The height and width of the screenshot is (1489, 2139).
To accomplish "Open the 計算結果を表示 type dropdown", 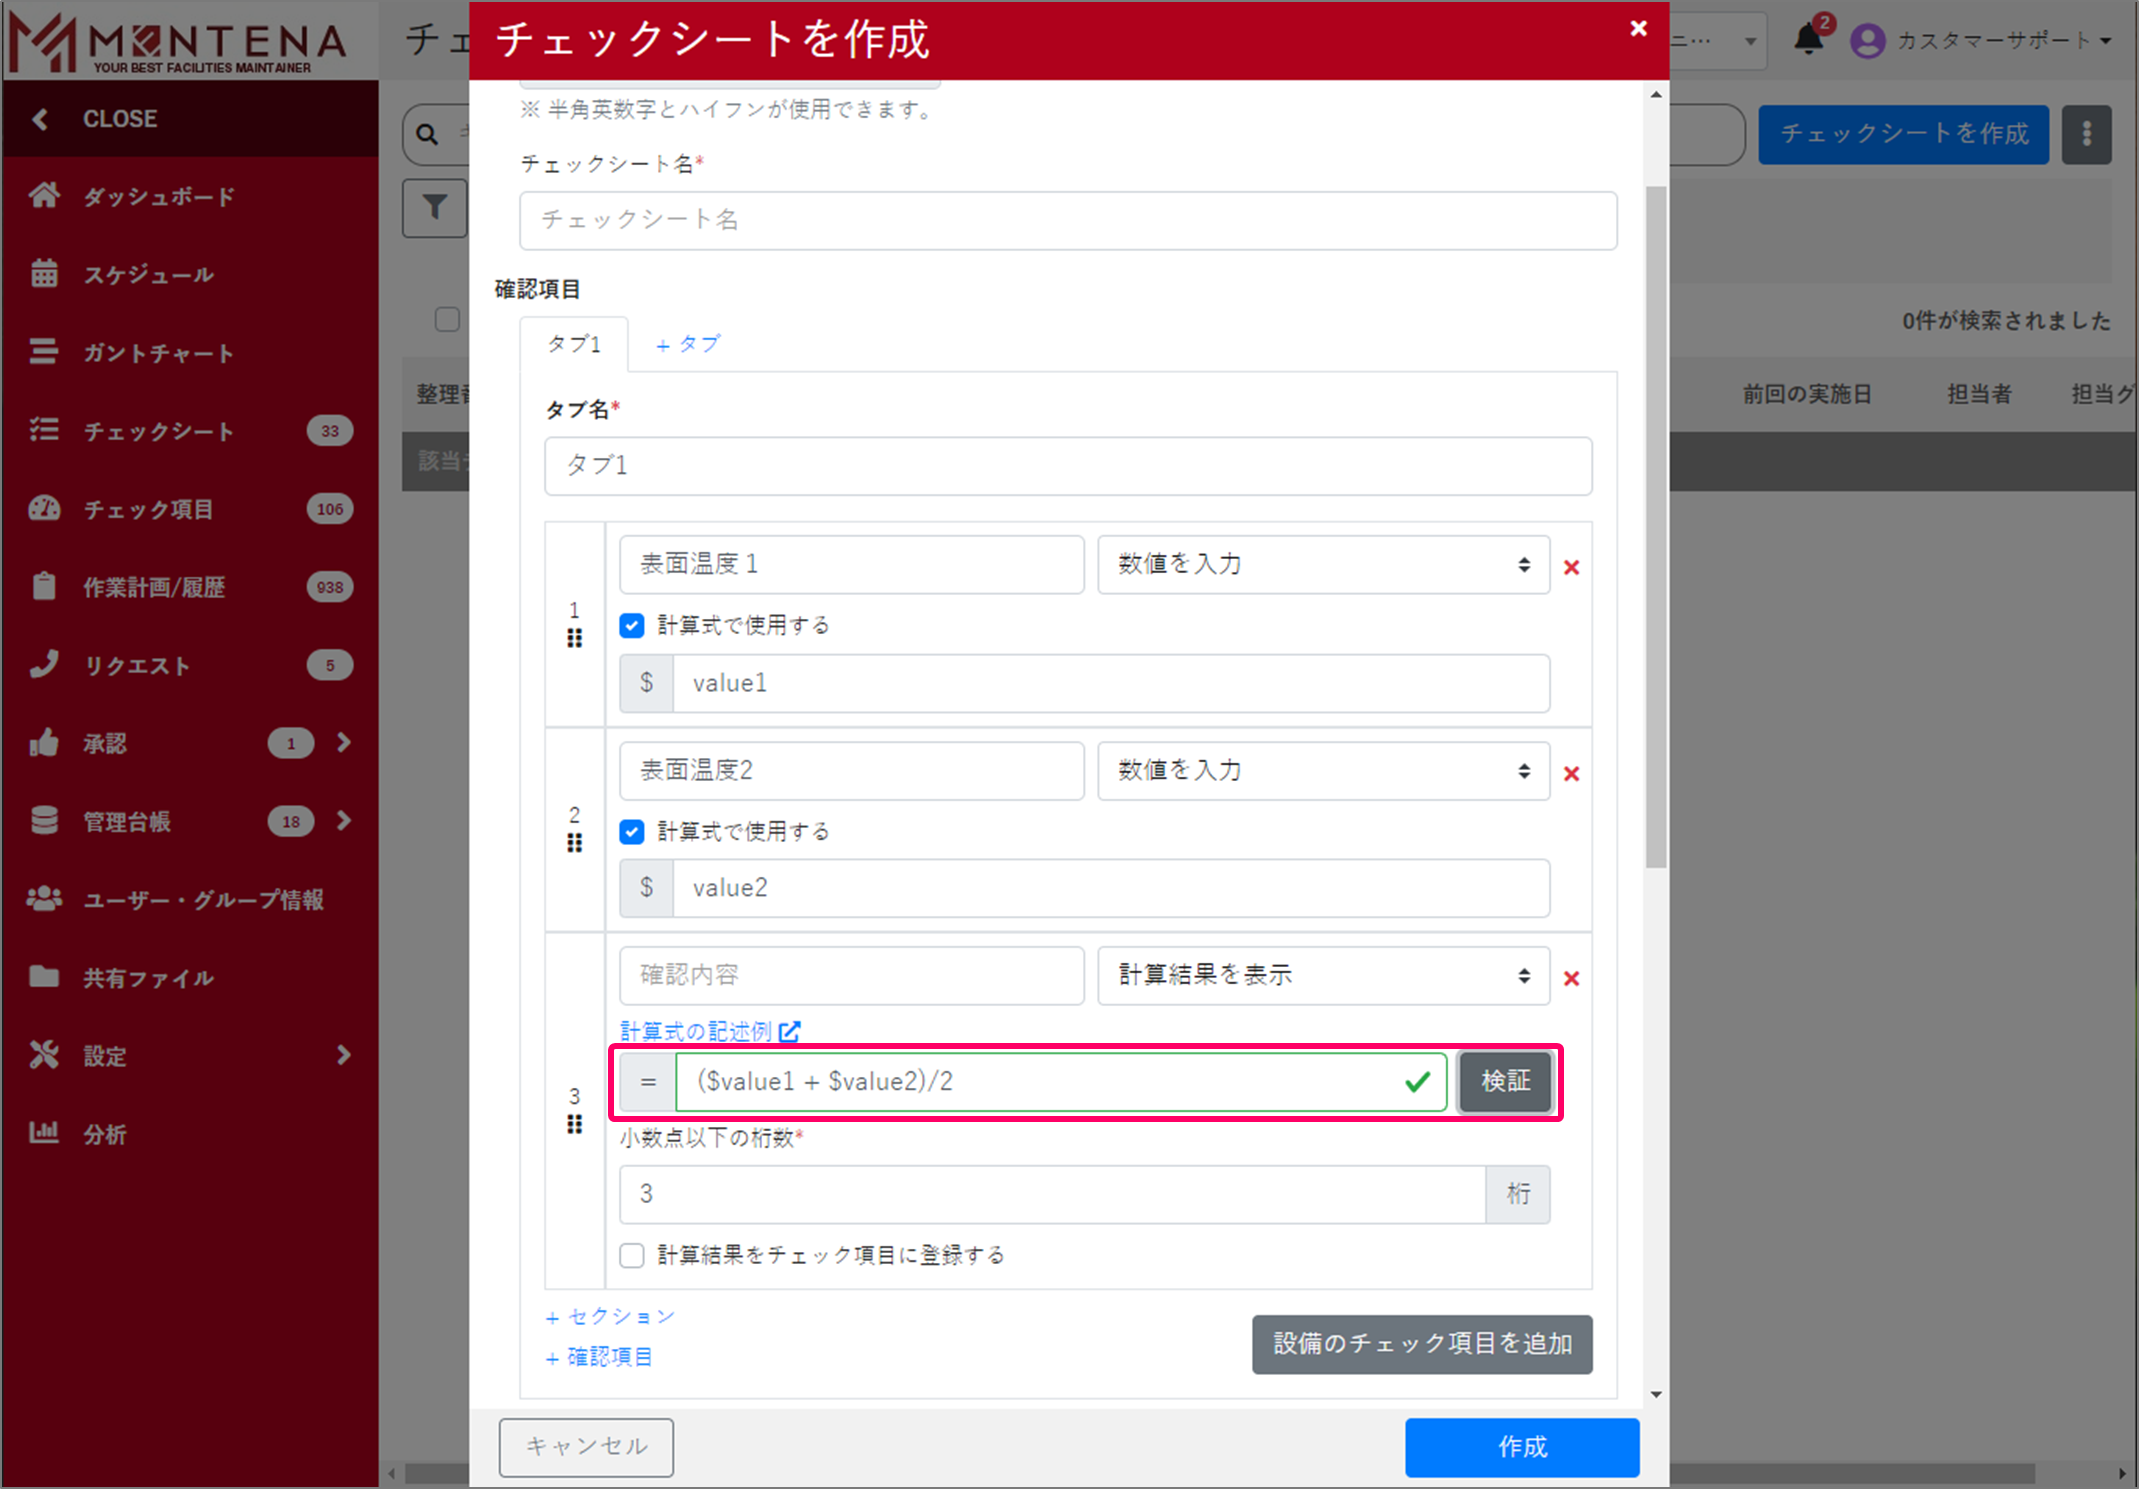I will point(1323,975).
